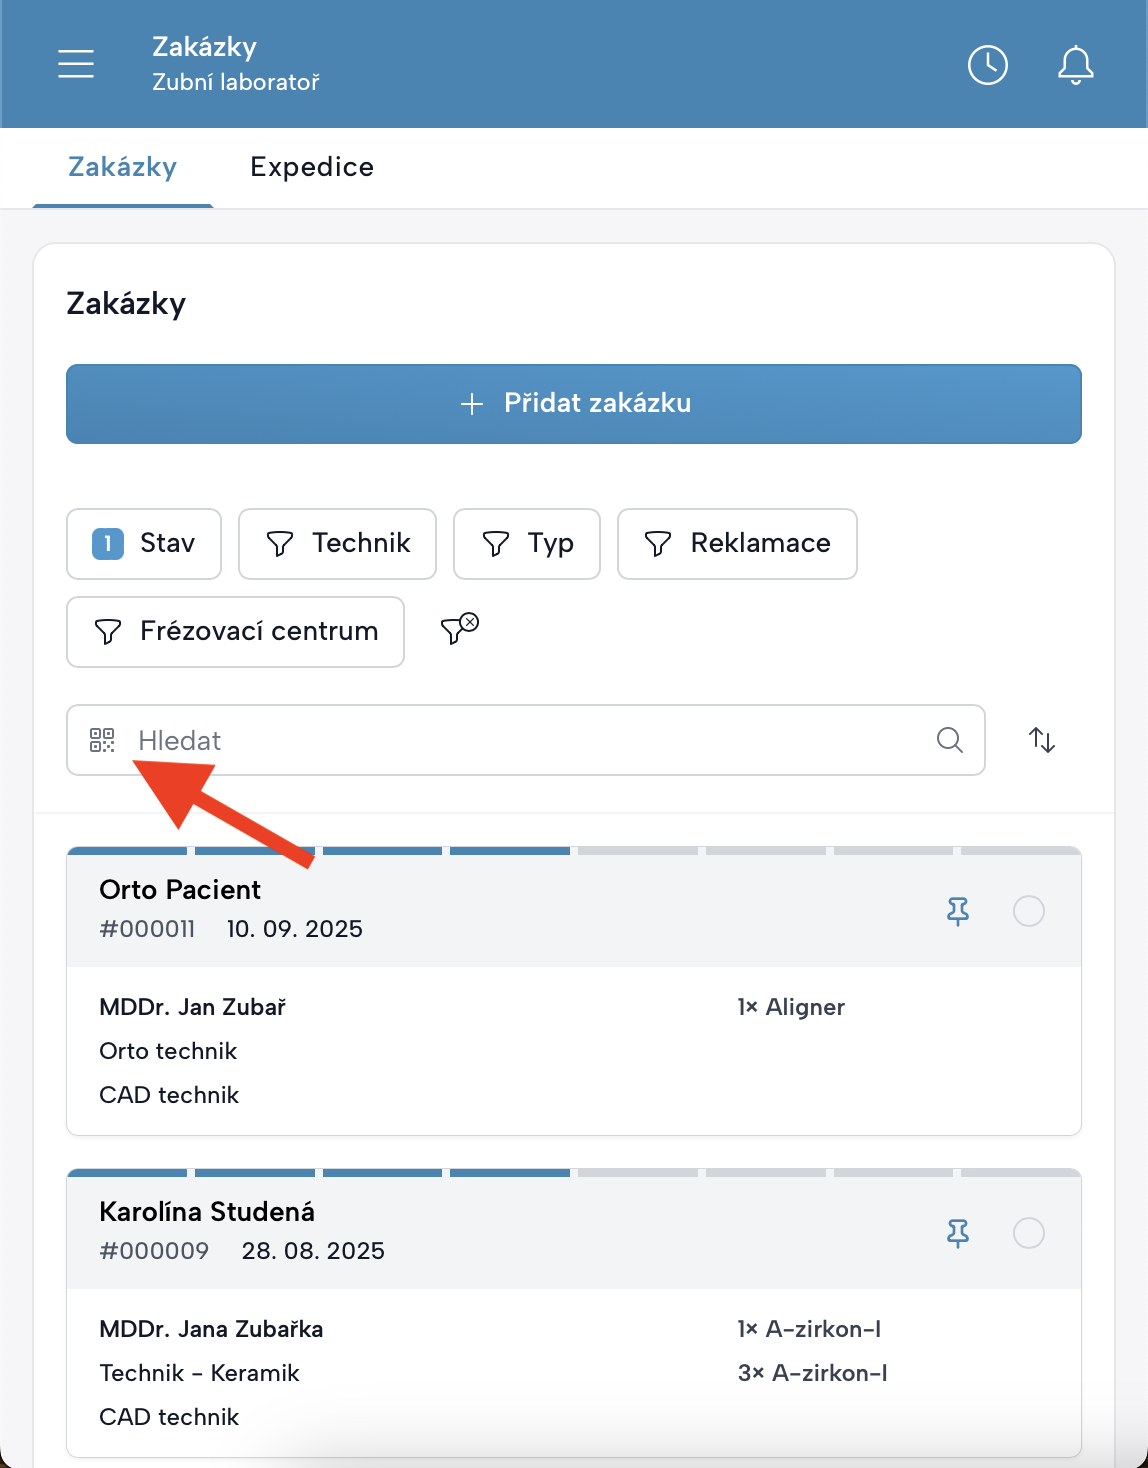Open the clock history icon
Image resolution: width=1148 pixels, height=1468 pixels.
point(987,65)
